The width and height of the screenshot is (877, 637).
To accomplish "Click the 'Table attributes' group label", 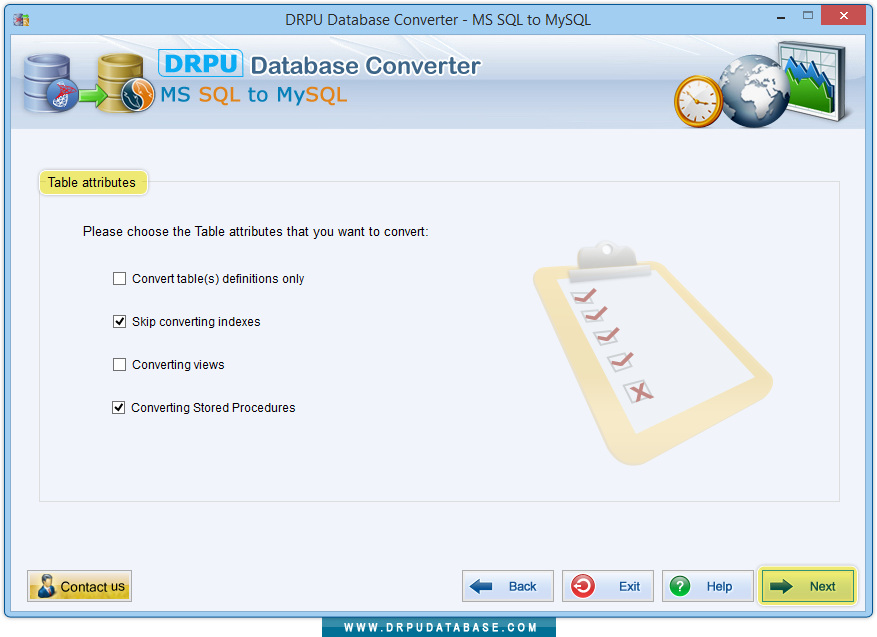I will (x=93, y=182).
